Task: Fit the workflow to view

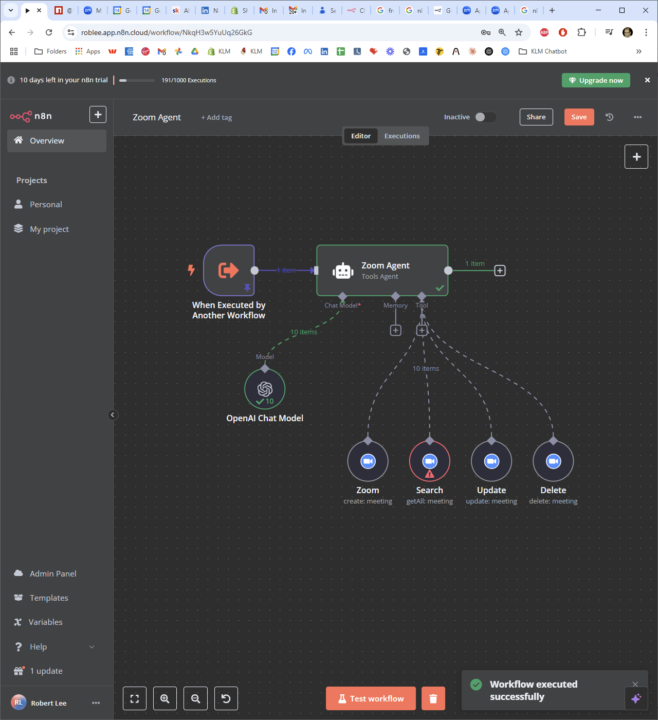Action: (x=135, y=698)
